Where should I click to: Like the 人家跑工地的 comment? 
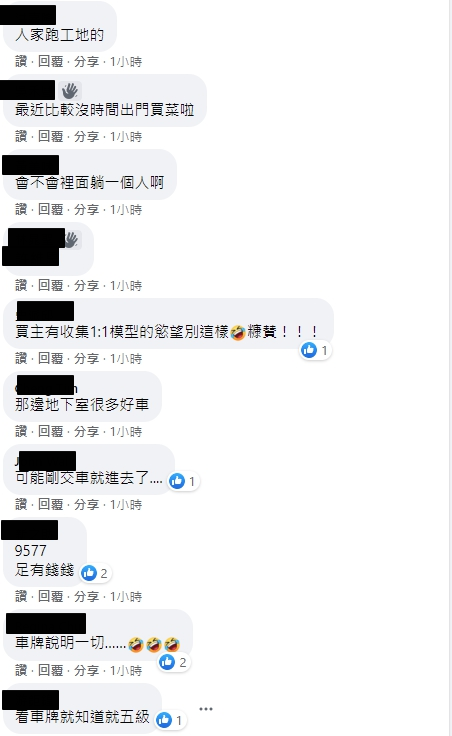click(21, 61)
